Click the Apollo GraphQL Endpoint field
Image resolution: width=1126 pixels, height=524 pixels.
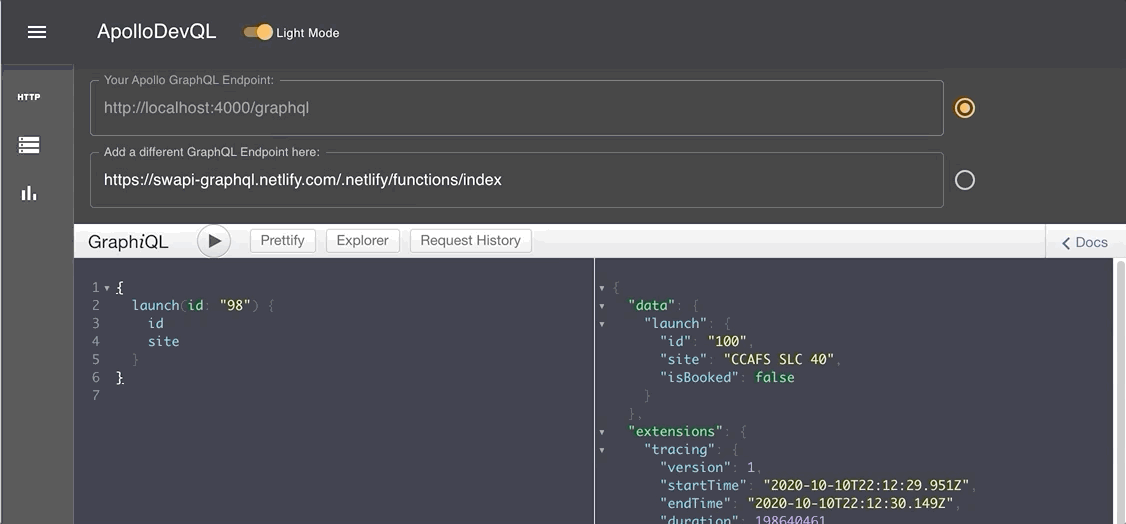(x=516, y=108)
